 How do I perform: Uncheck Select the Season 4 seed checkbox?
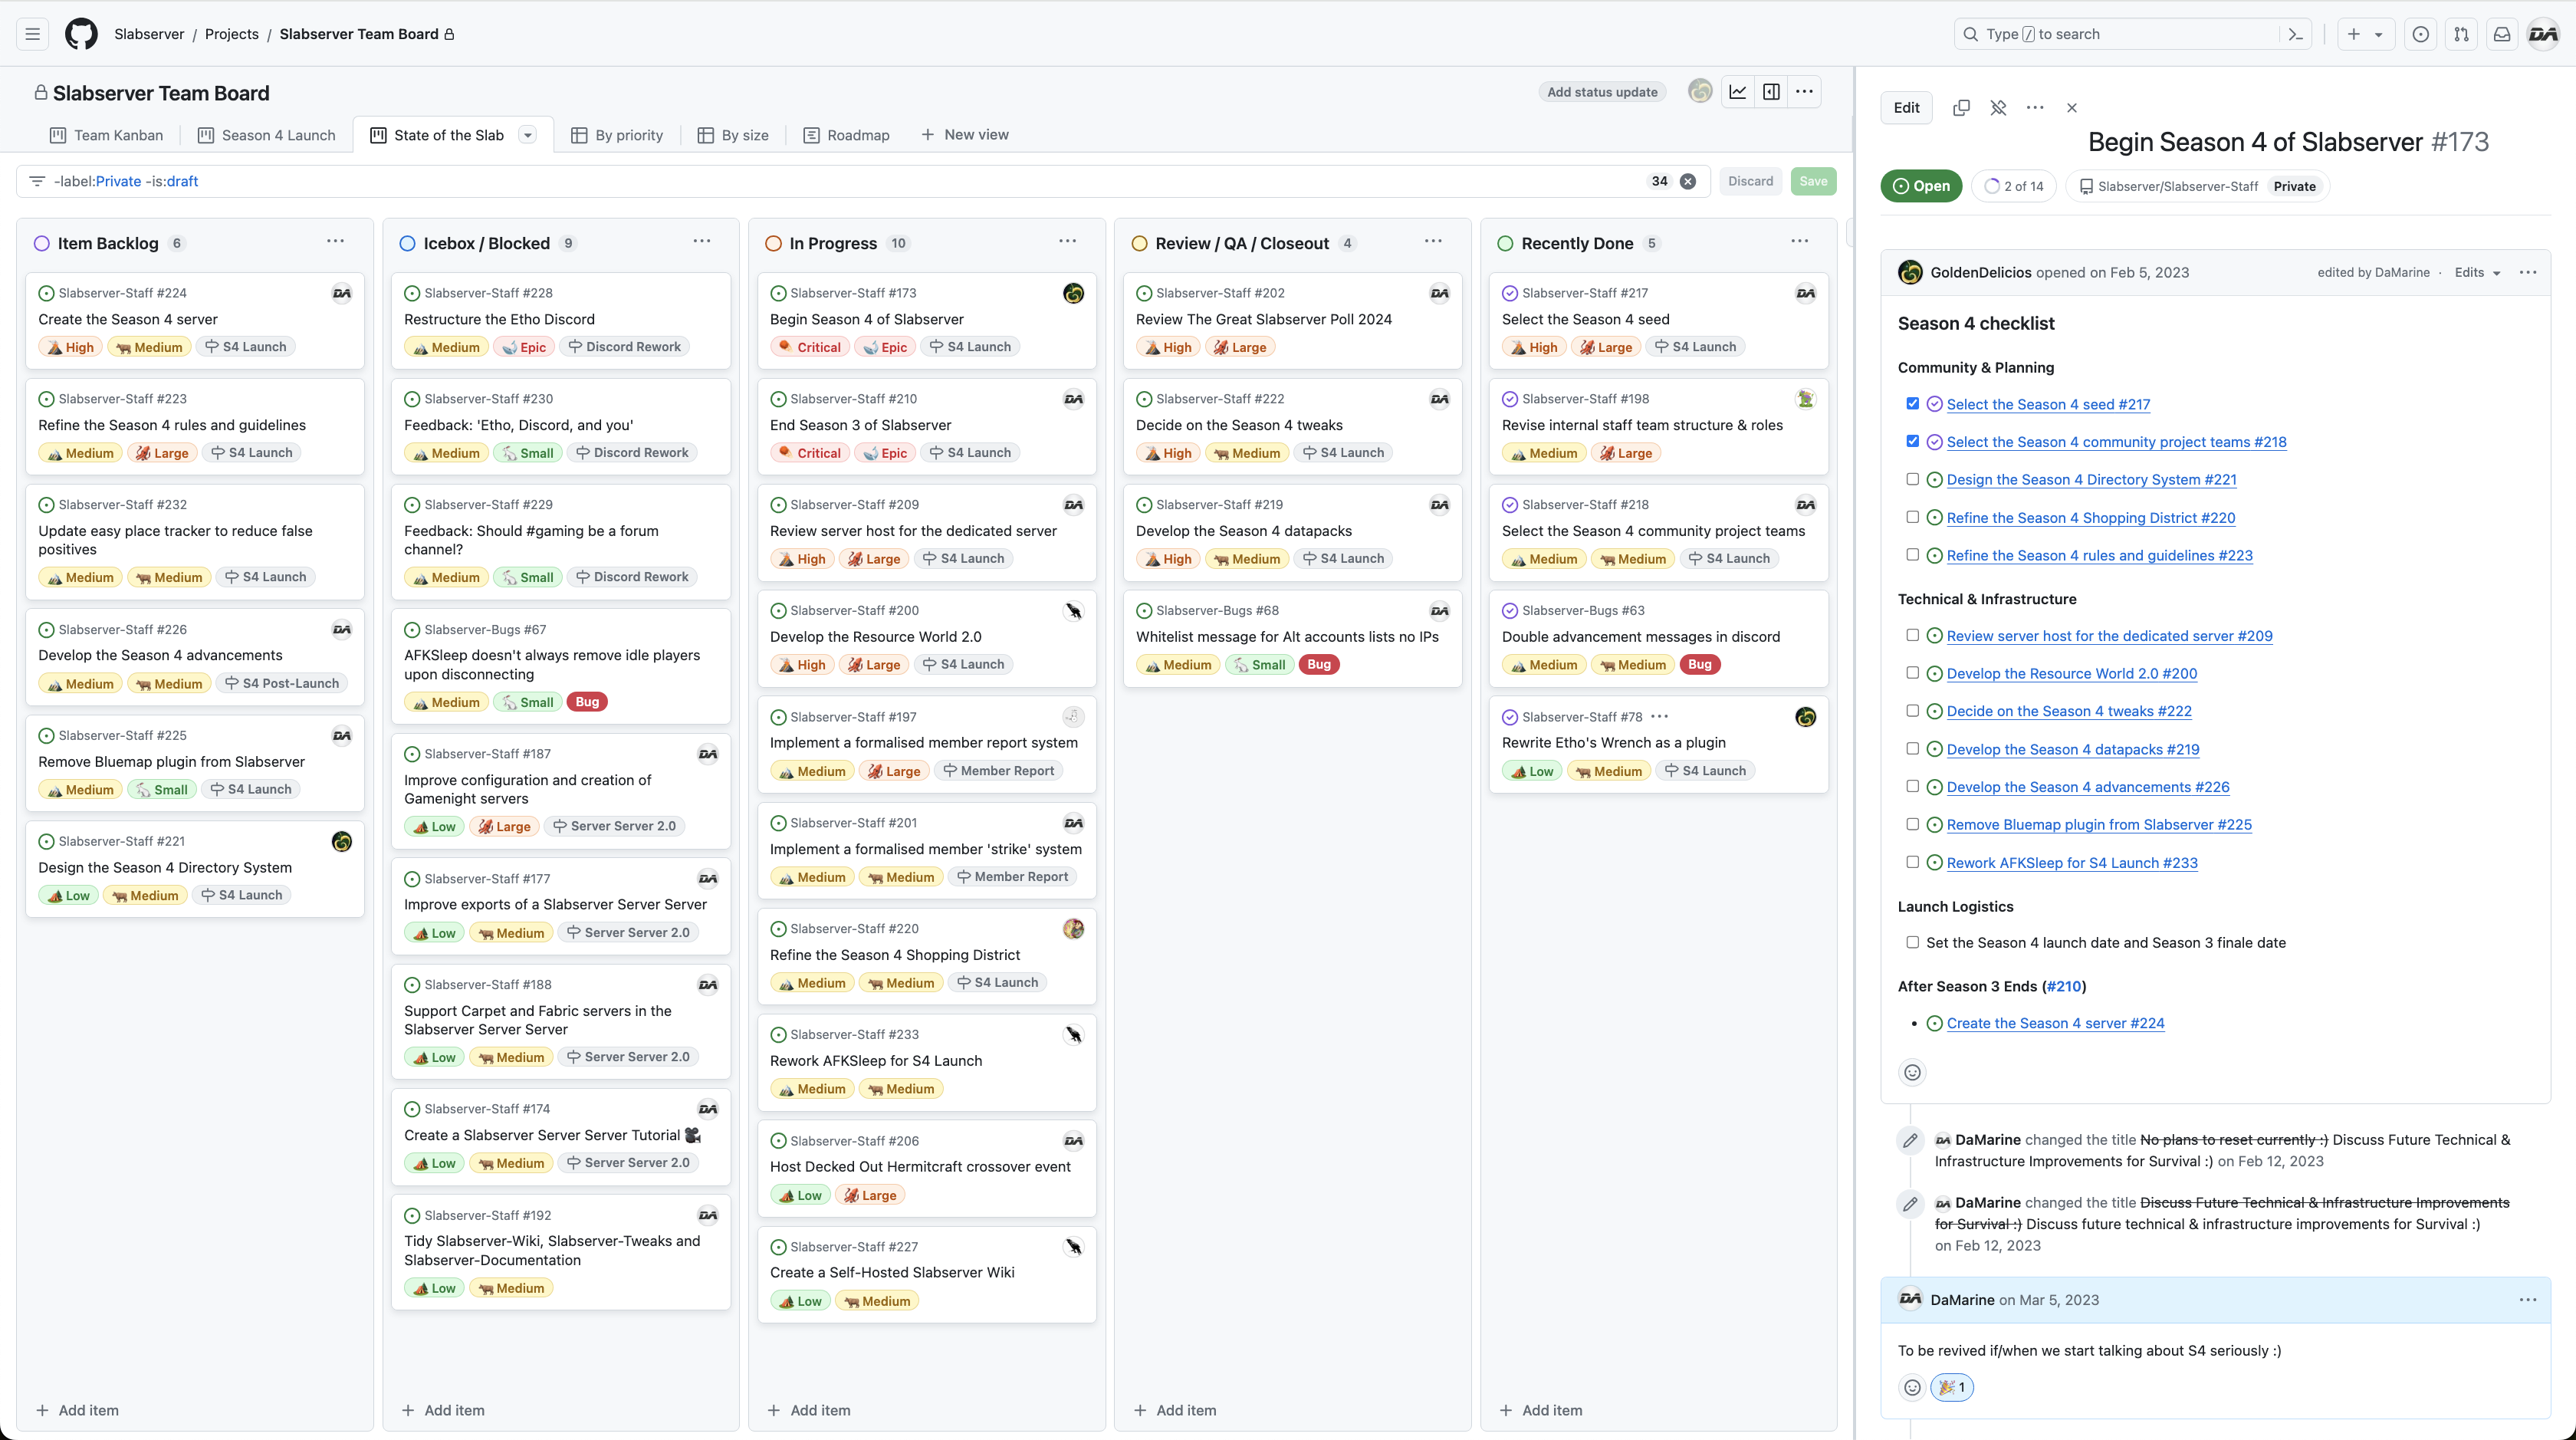point(1912,404)
